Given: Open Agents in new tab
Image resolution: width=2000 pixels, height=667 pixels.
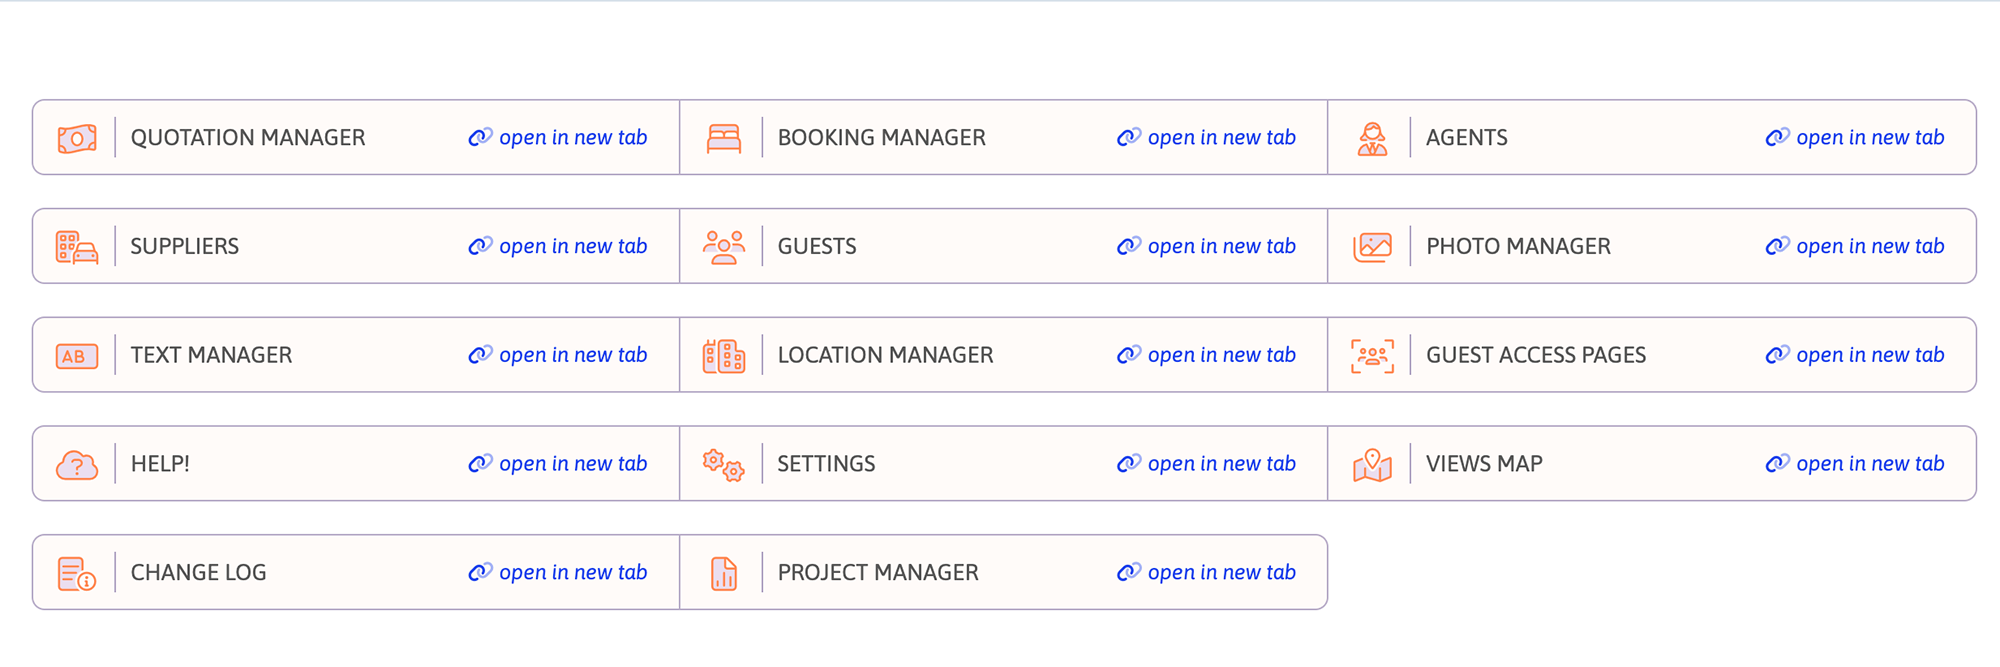Looking at the screenshot, I should coord(1870,138).
